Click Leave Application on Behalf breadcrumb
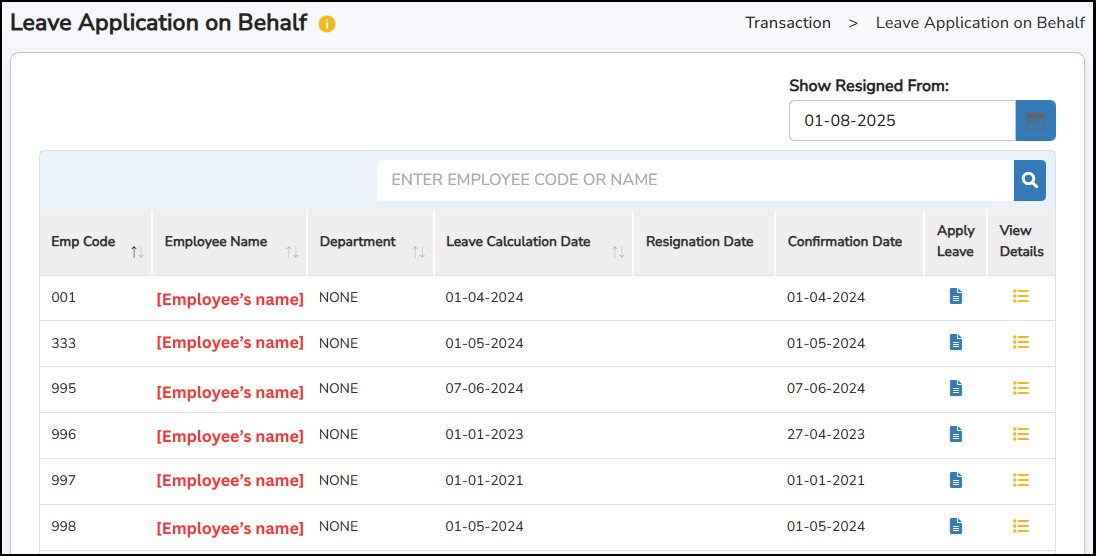This screenshot has width=1096, height=556. (979, 23)
